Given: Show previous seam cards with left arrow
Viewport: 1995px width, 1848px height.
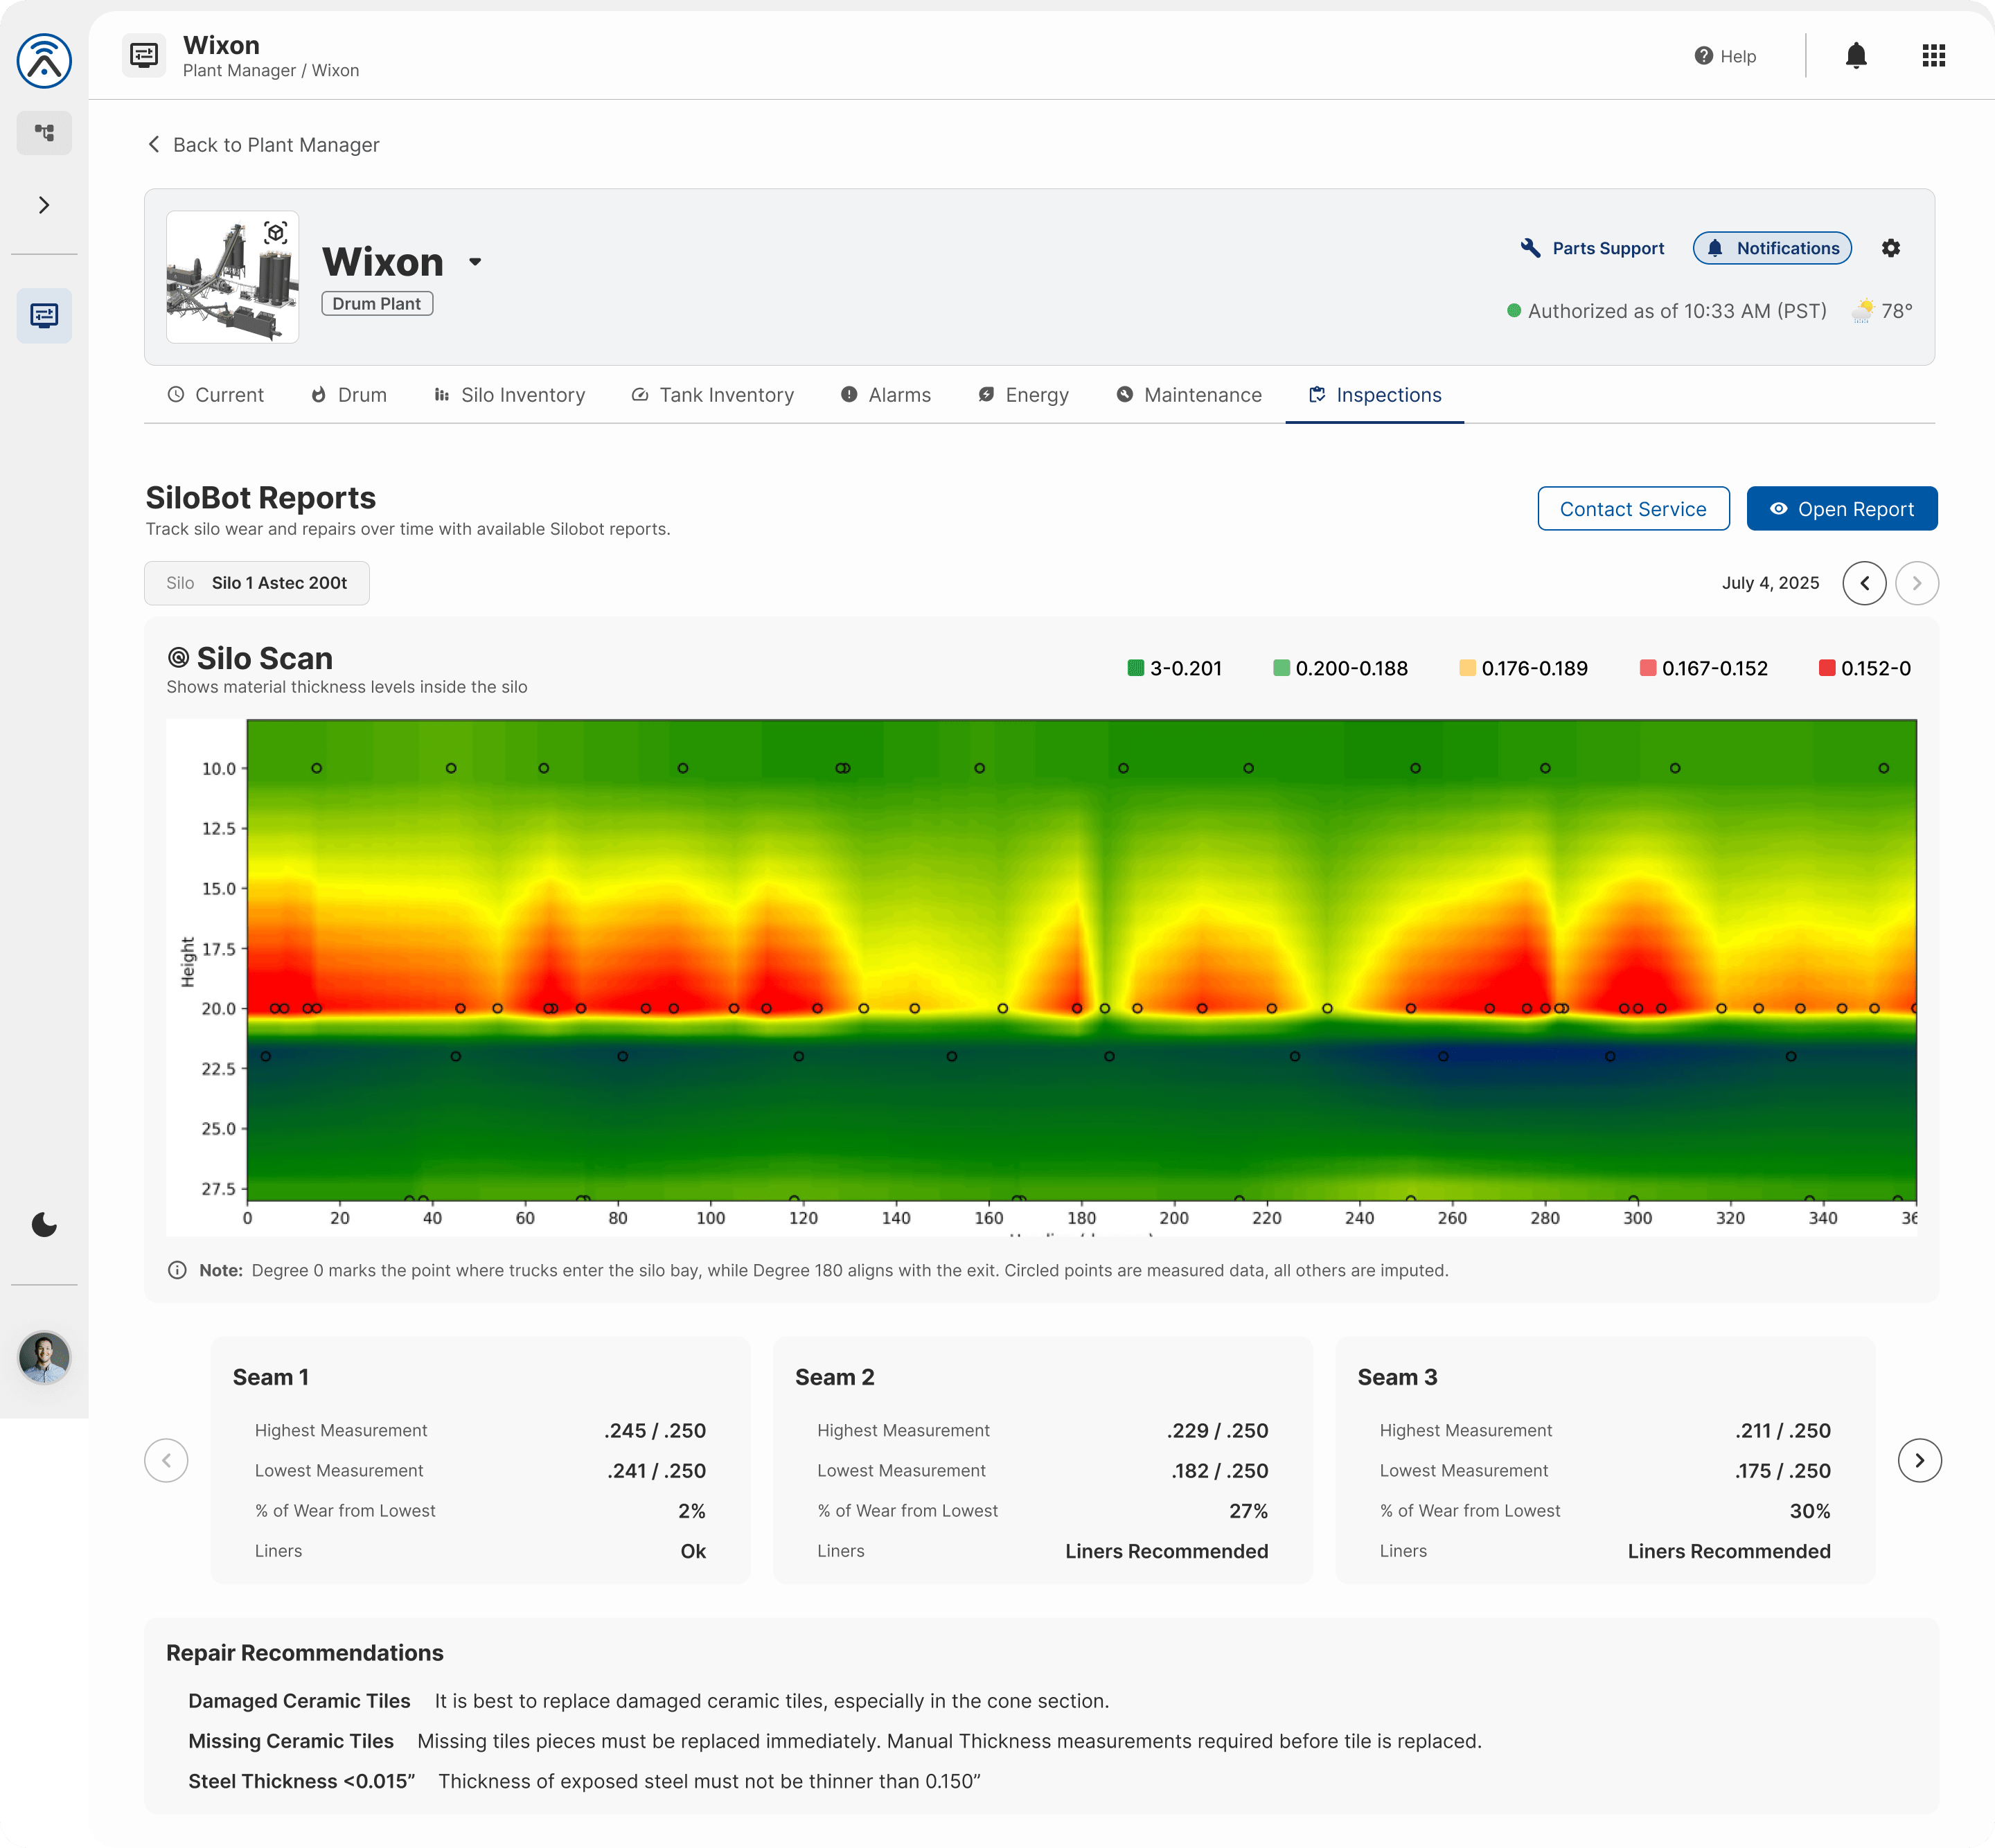Looking at the screenshot, I should click(166, 1460).
